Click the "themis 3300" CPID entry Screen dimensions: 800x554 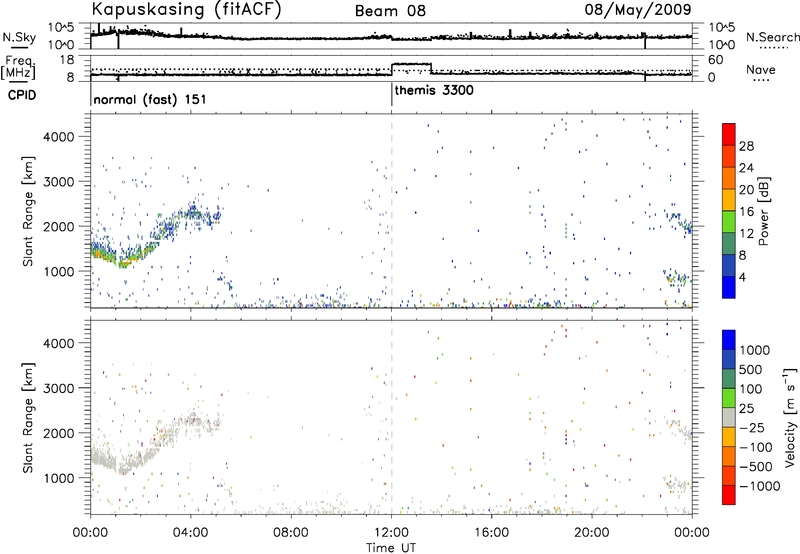coord(434,90)
